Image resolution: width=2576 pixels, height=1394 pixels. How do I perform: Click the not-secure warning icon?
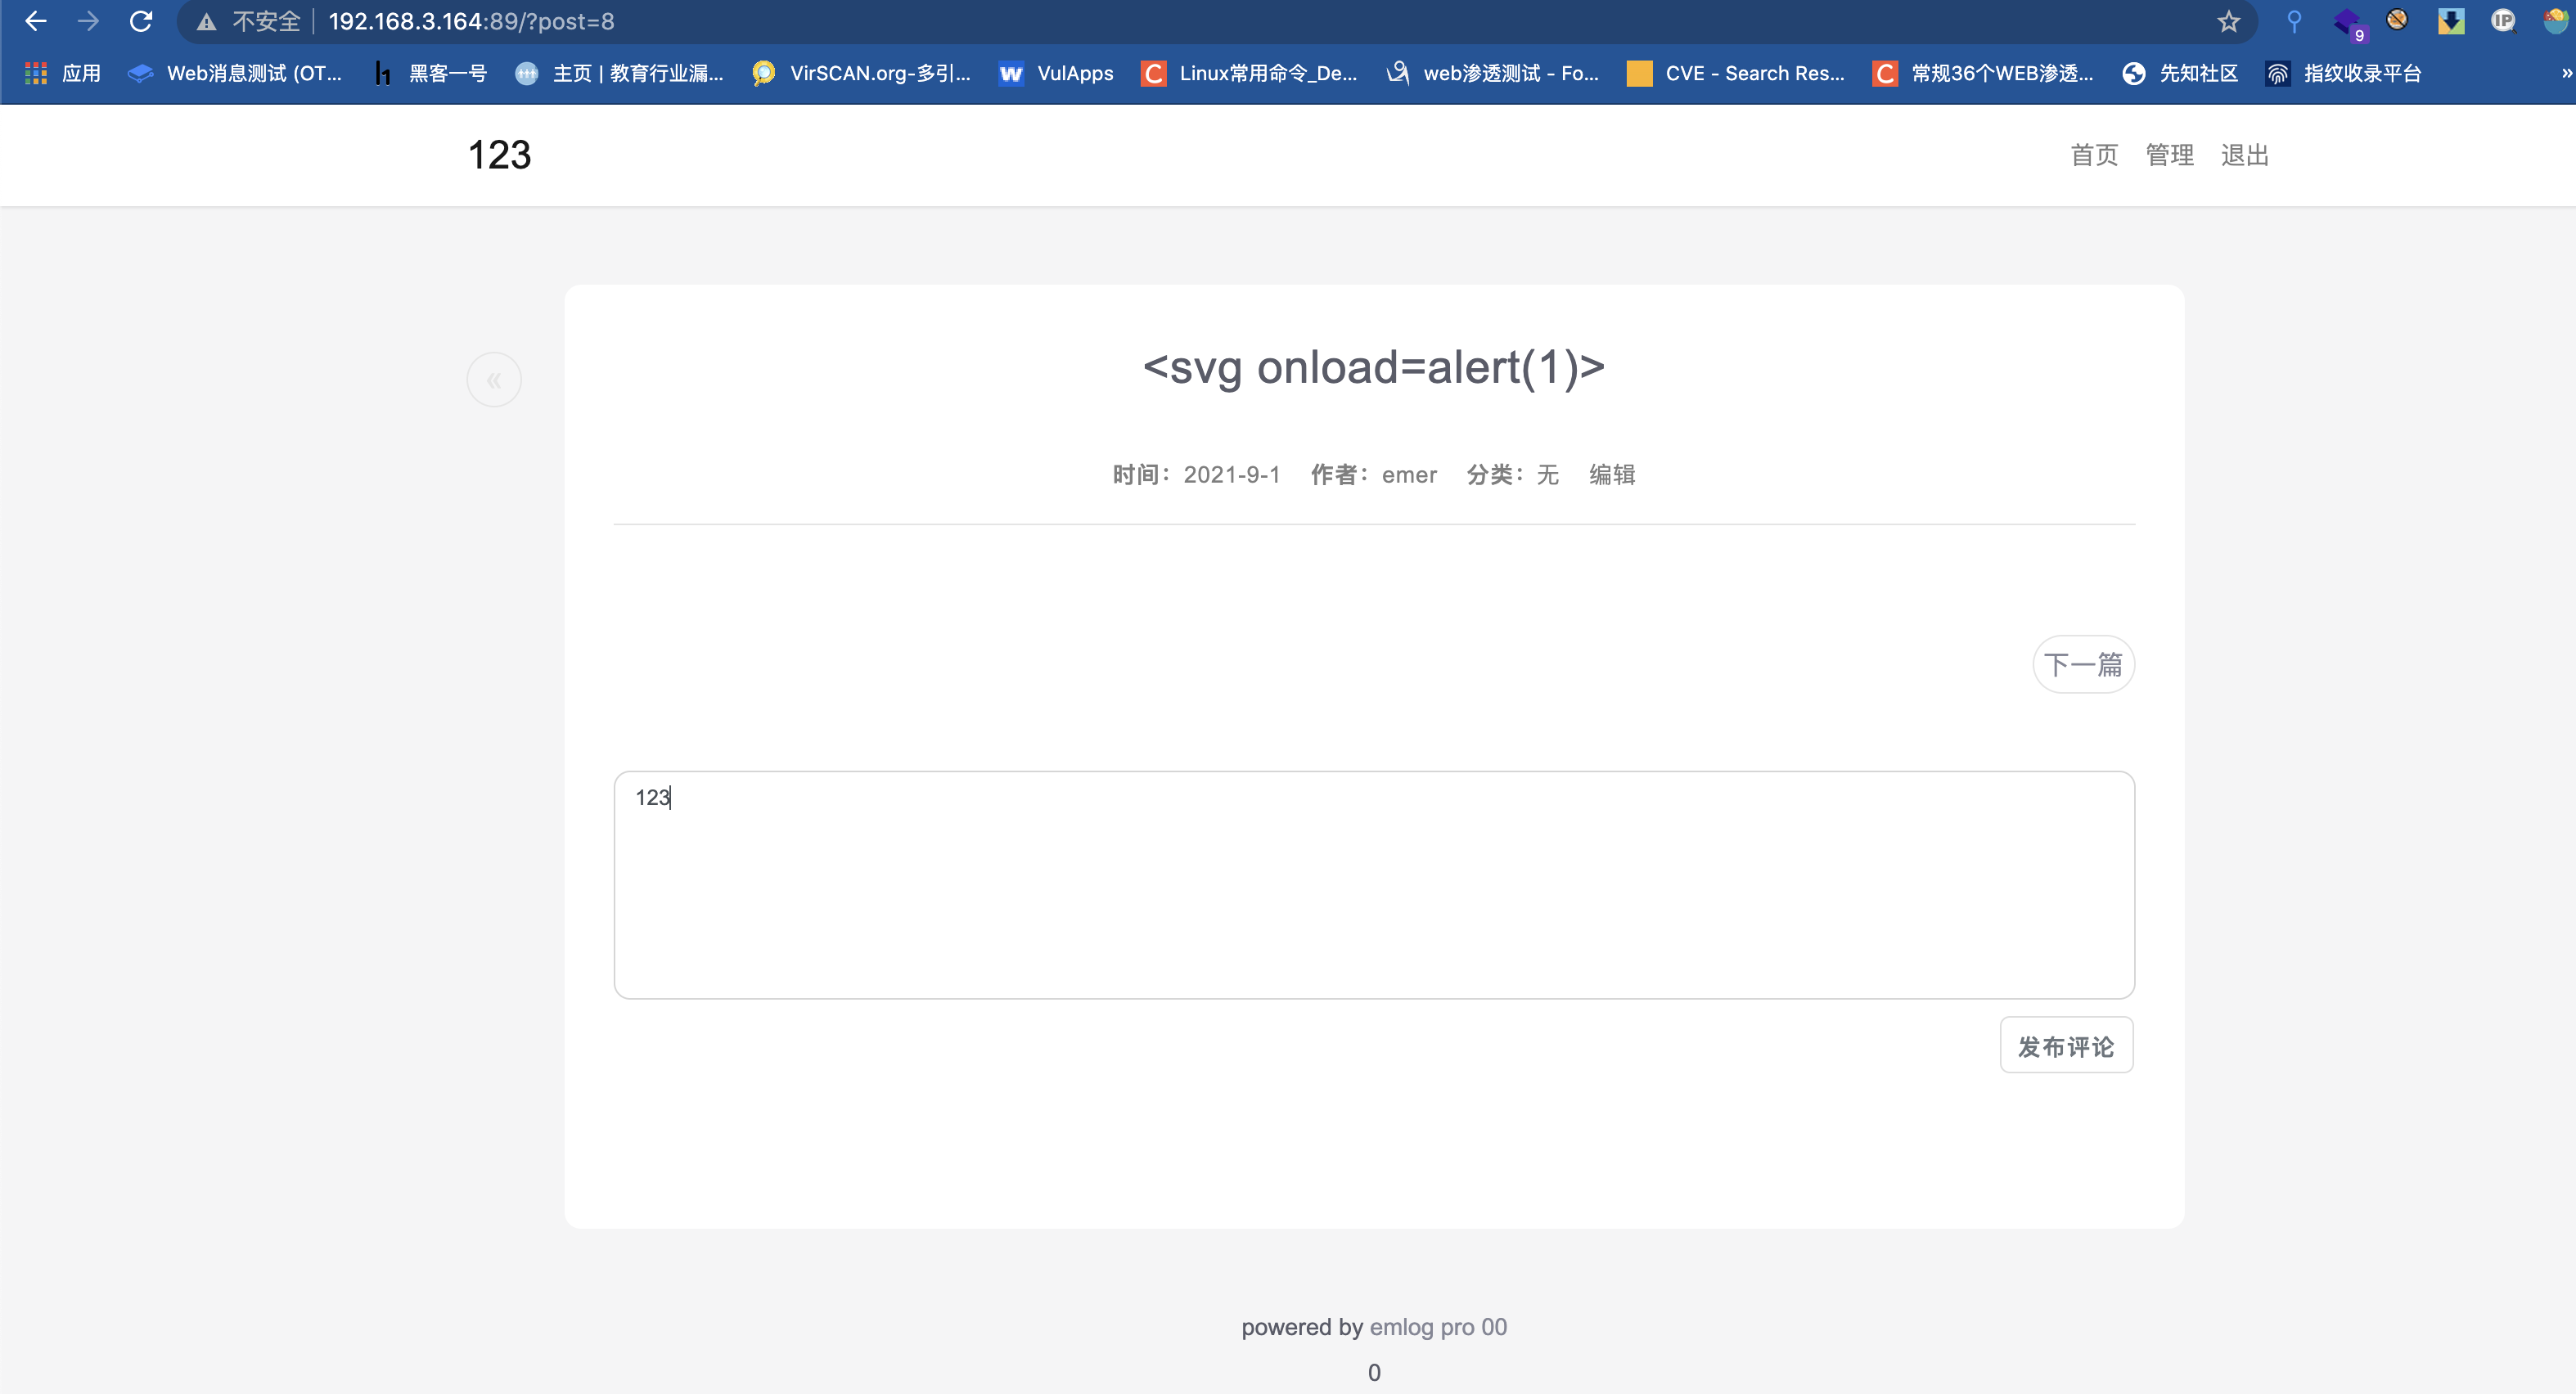point(207,22)
